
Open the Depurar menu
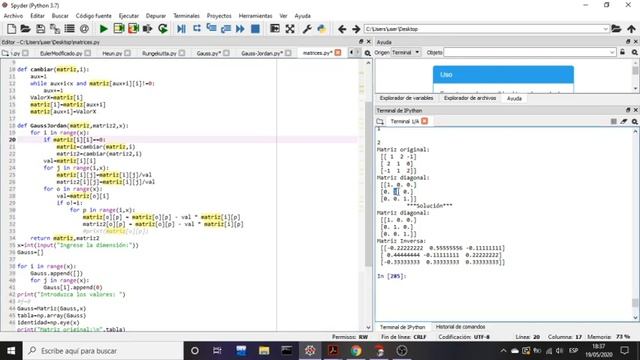pyautogui.click(x=156, y=16)
